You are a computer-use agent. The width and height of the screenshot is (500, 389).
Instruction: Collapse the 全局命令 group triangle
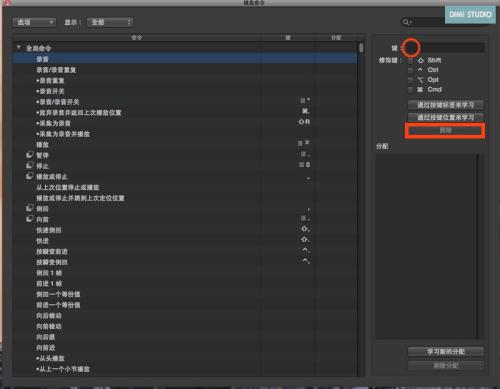(x=19, y=48)
